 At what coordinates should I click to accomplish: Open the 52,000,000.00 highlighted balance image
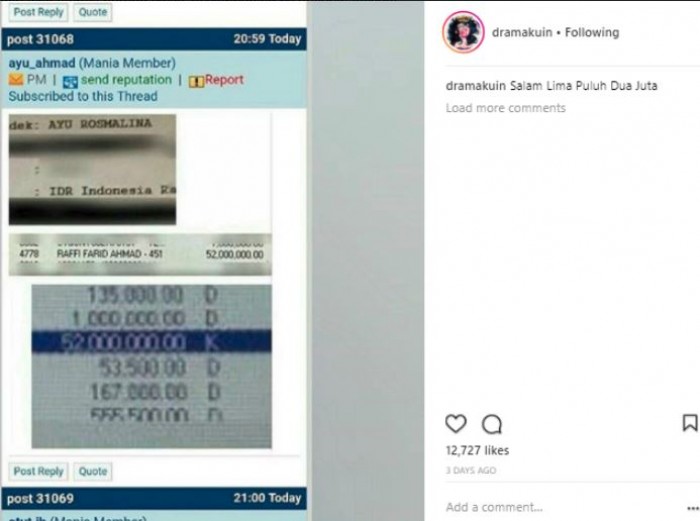tap(151, 366)
